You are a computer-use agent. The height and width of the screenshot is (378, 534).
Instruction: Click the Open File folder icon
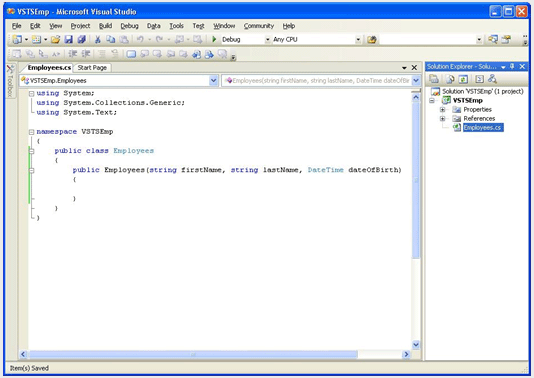point(56,40)
